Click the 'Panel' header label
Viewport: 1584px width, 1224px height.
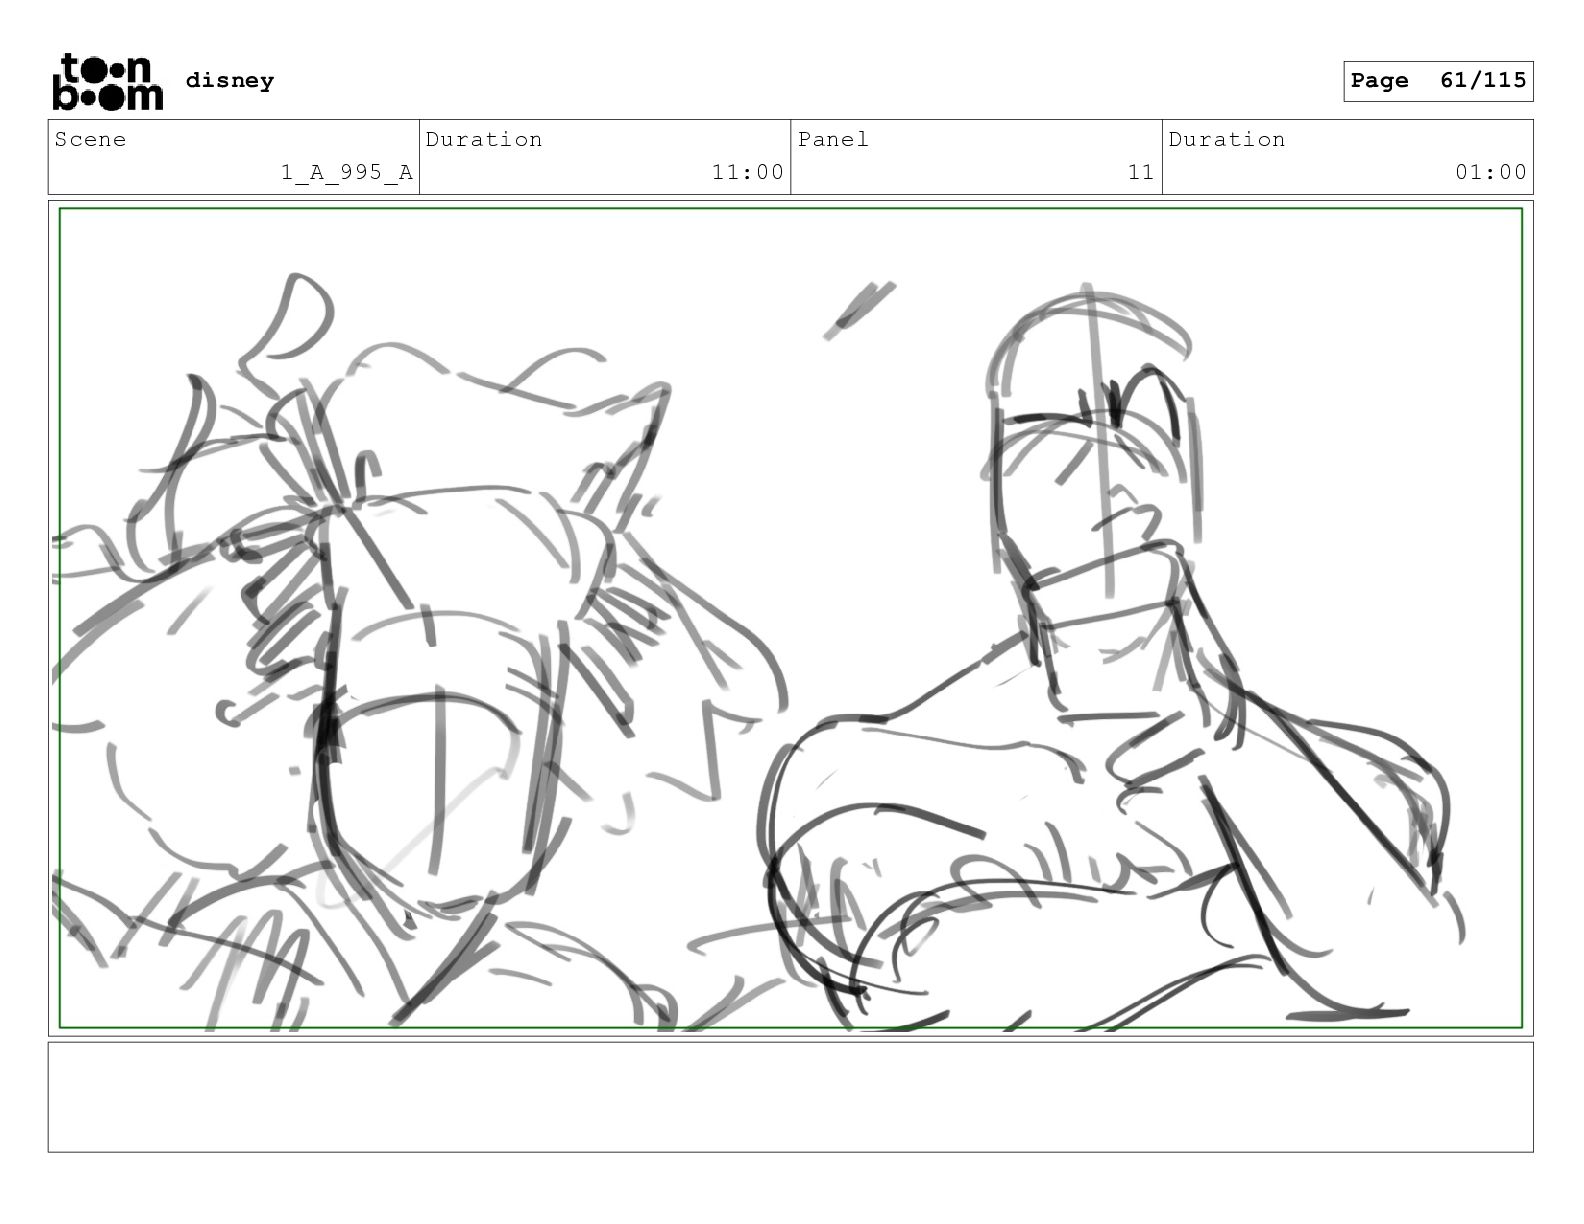point(833,139)
